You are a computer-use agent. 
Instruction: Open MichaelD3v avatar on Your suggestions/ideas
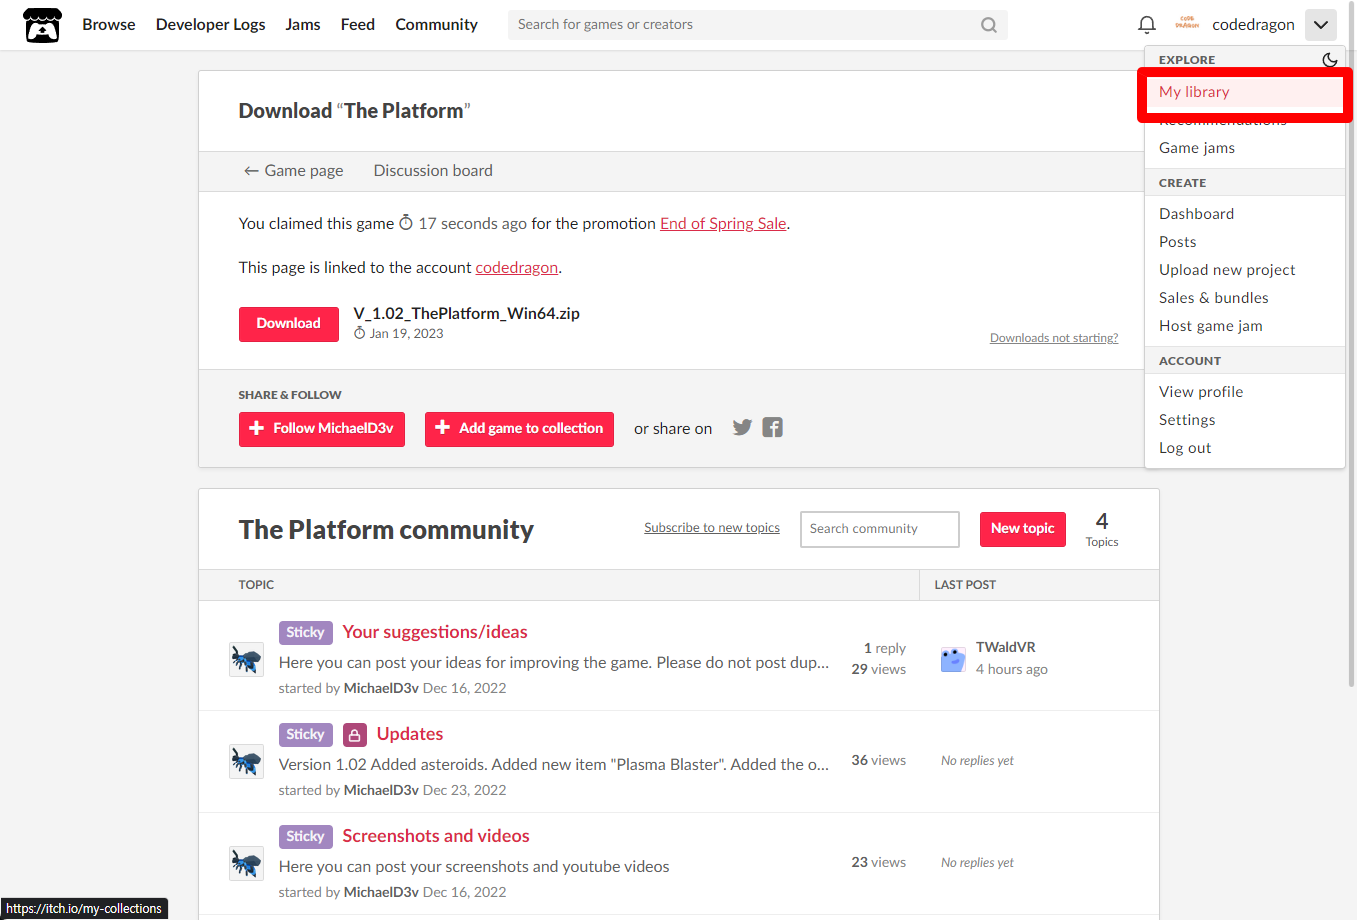click(246, 660)
